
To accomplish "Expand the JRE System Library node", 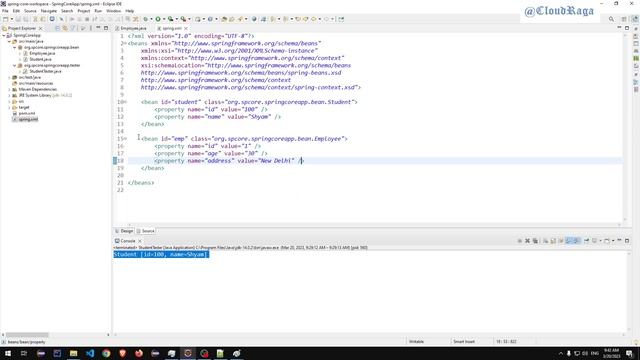I will (x=9, y=95).
